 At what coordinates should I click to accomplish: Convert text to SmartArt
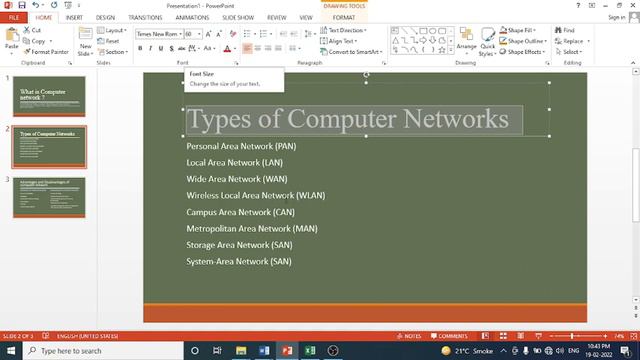[351, 52]
